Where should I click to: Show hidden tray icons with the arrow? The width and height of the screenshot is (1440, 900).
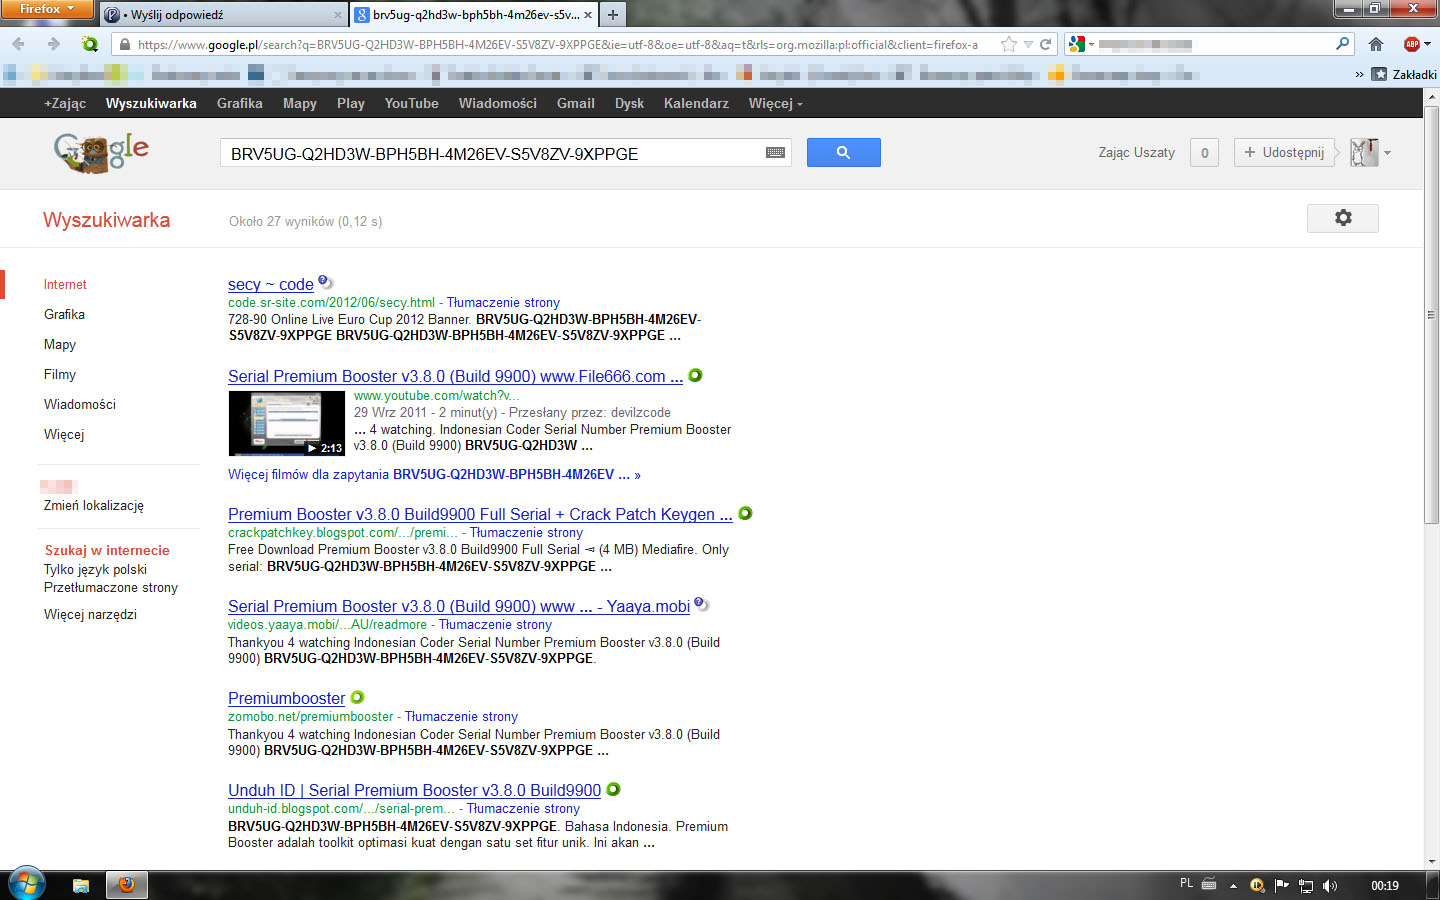(1233, 885)
